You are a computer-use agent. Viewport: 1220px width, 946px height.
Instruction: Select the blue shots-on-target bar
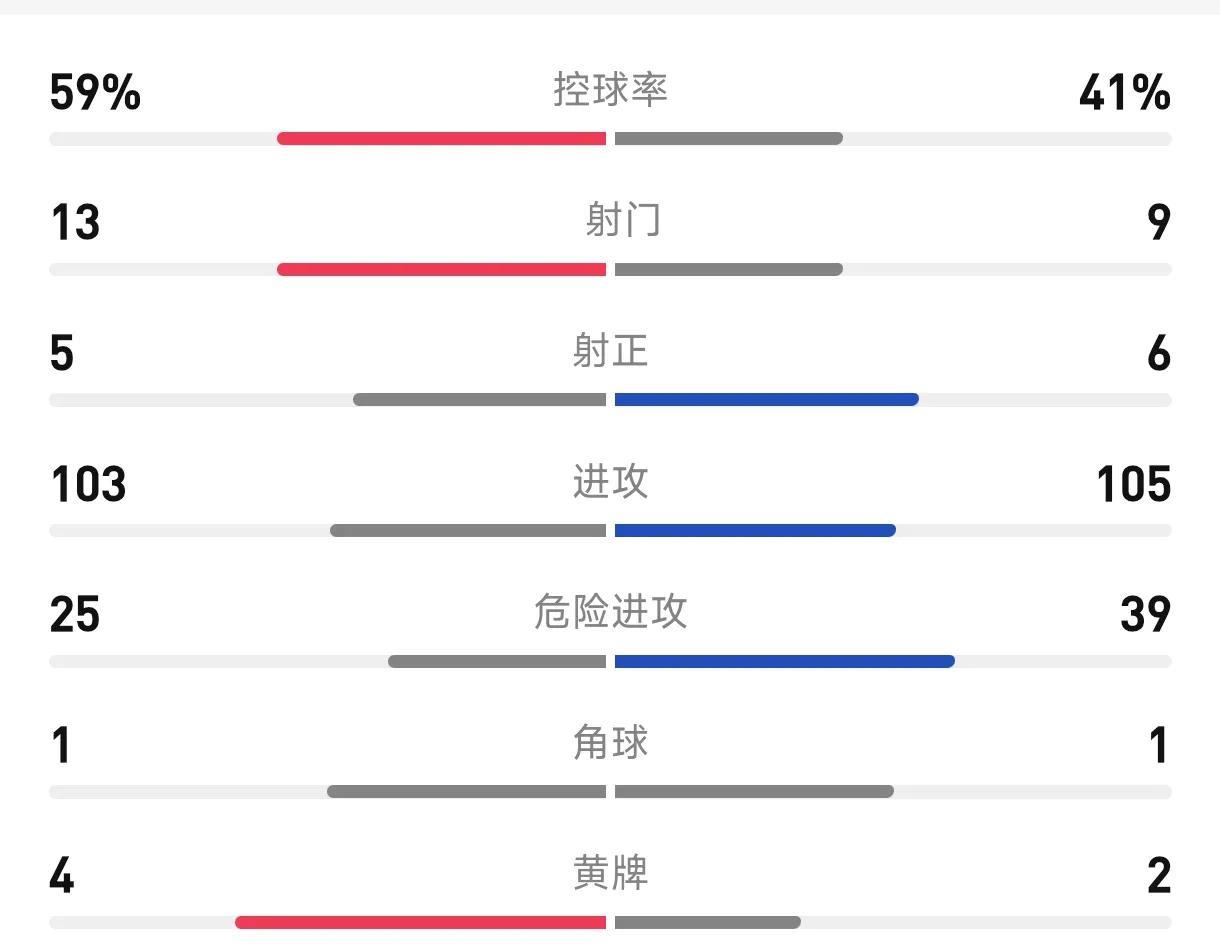coord(767,400)
